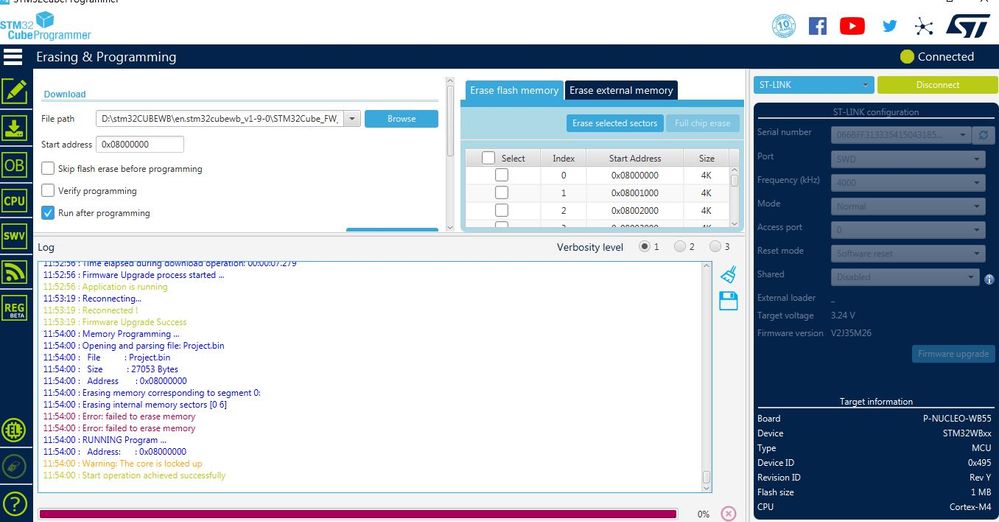The image size is (999, 522).
Task: Click the sector table vertical scrollbar
Action: coord(734,197)
